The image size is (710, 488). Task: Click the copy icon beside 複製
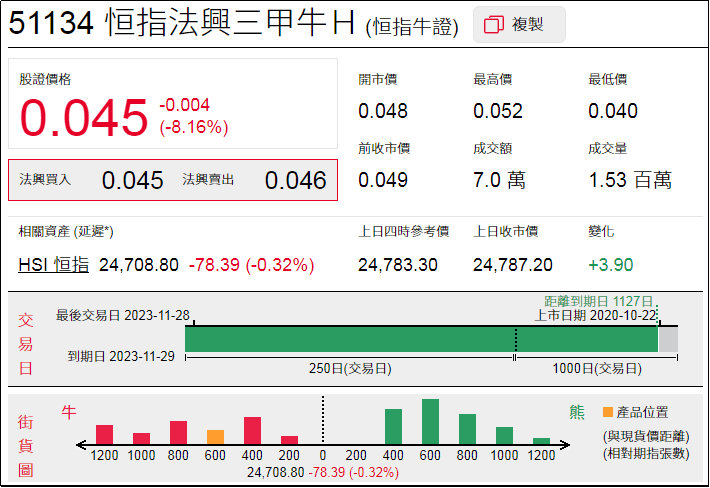click(494, 24)
